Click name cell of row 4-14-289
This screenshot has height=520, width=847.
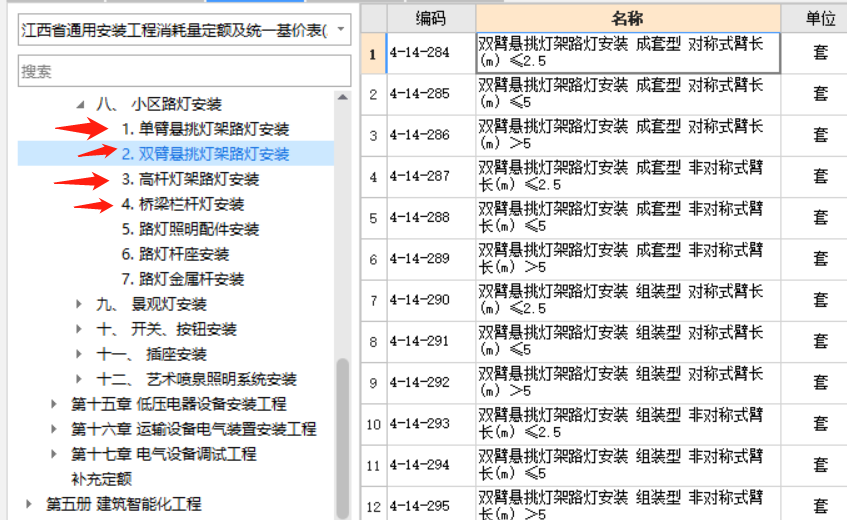(x=628, y=259)
